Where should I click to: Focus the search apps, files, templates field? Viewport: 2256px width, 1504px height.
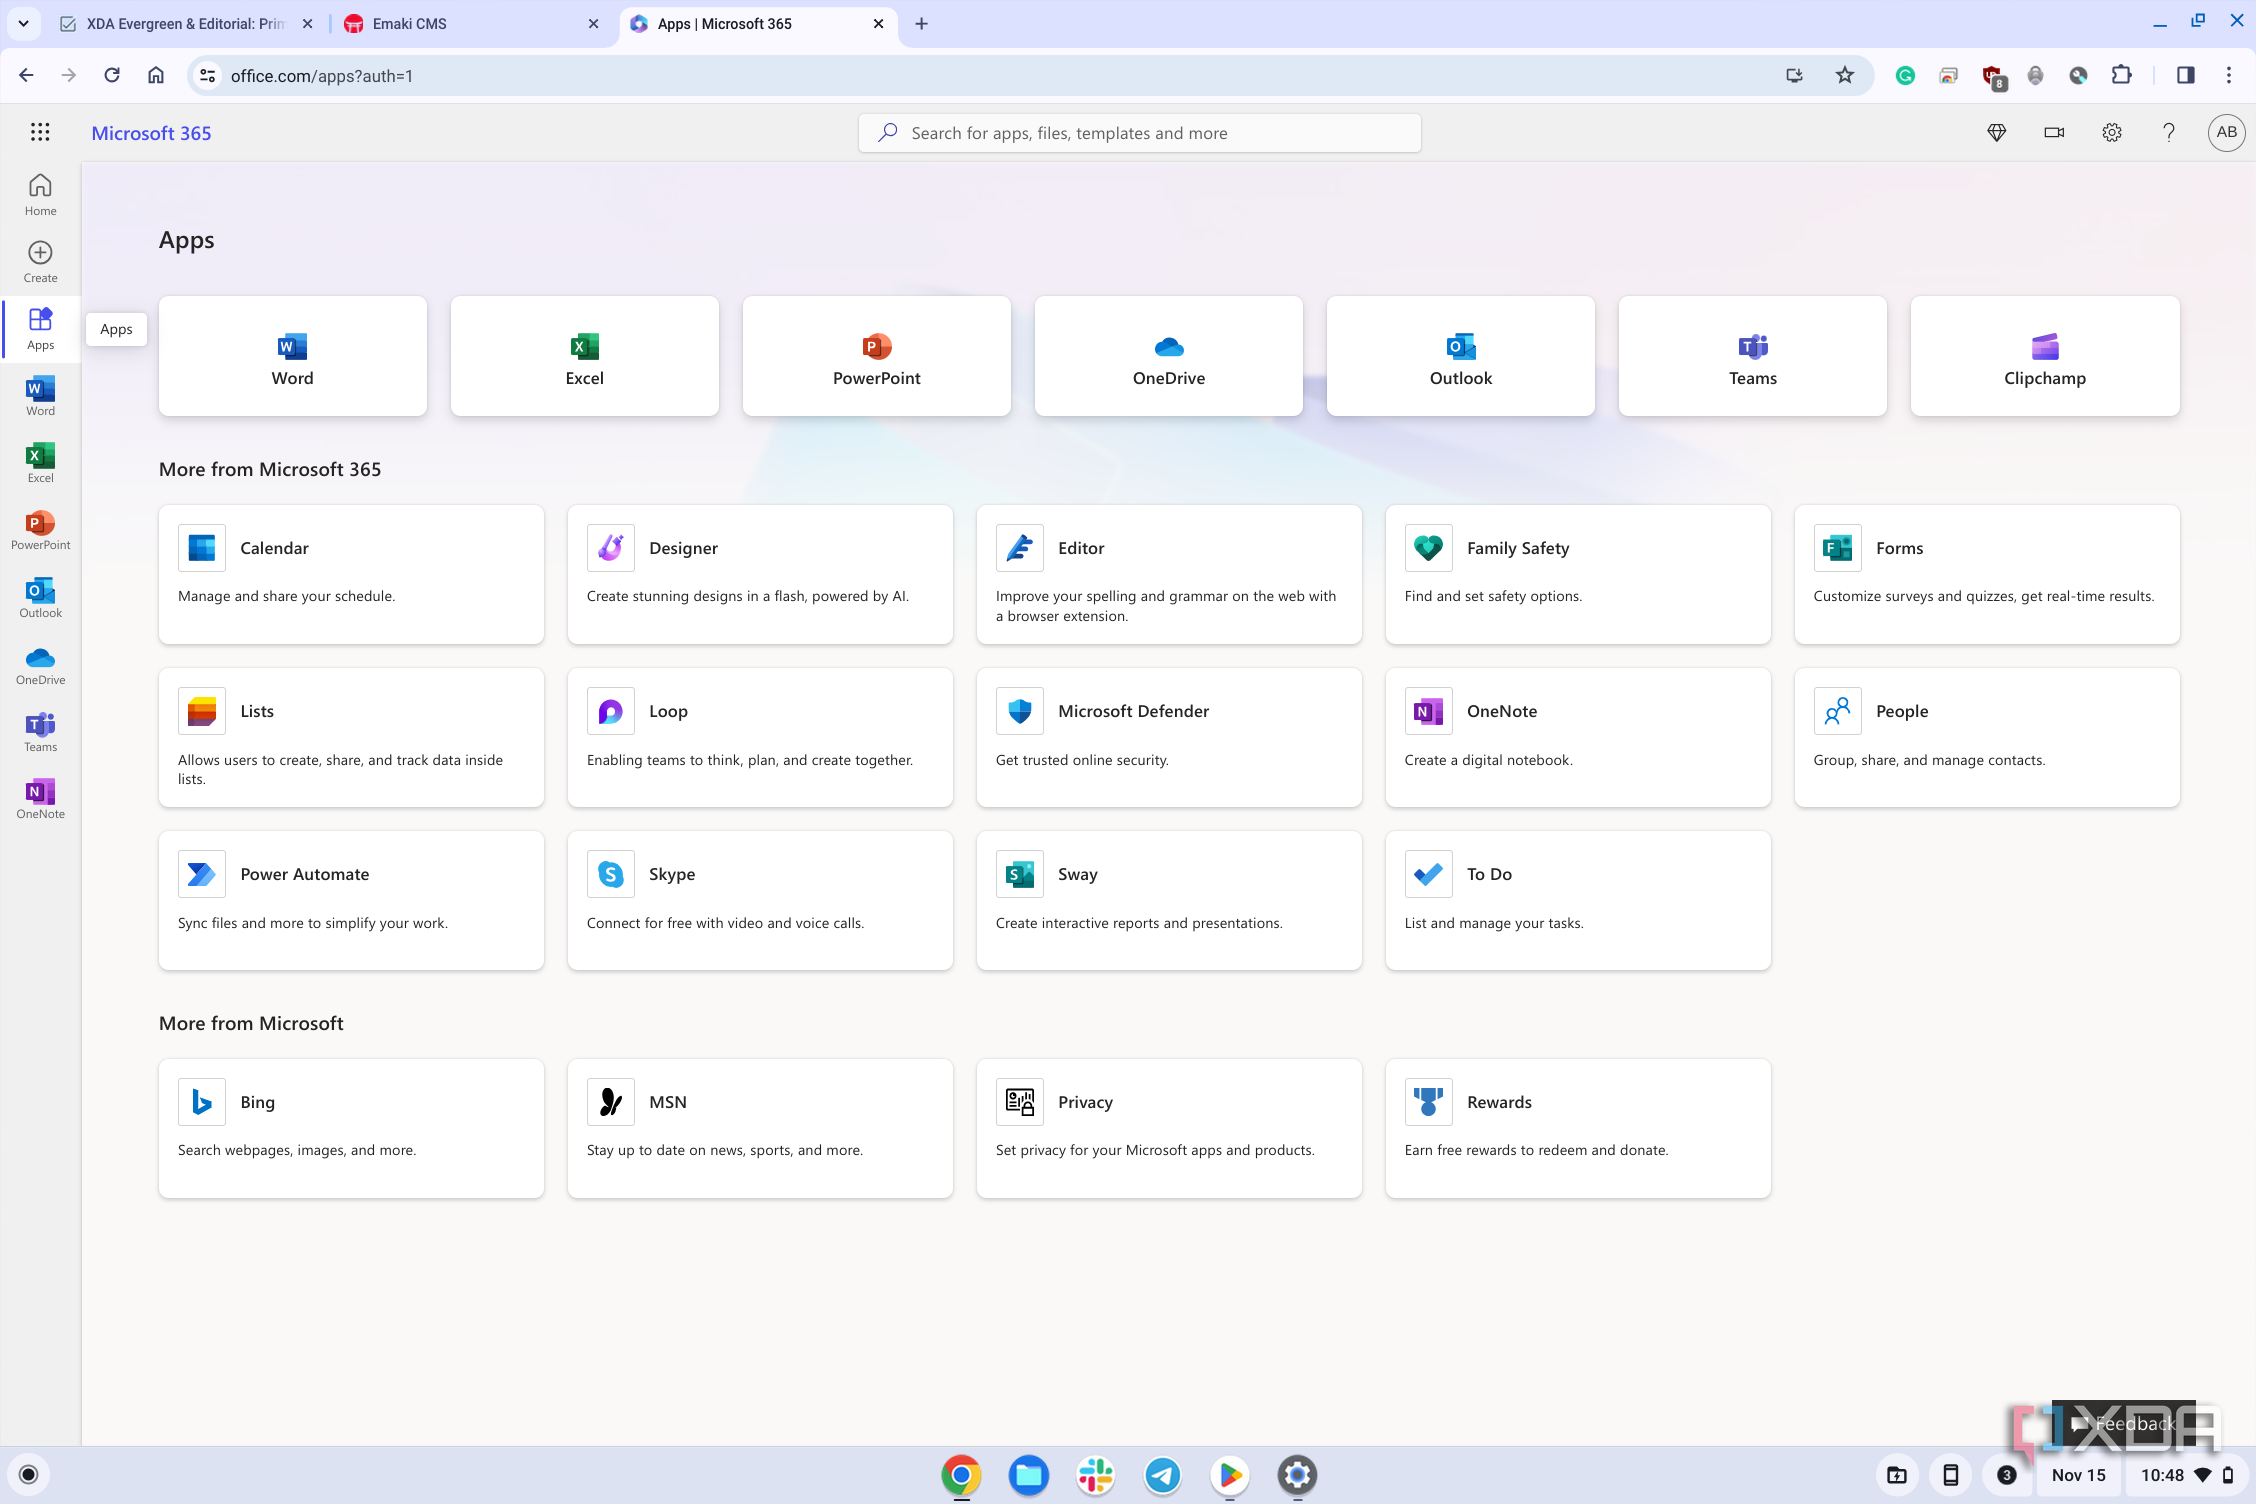tap(1139, 133)
